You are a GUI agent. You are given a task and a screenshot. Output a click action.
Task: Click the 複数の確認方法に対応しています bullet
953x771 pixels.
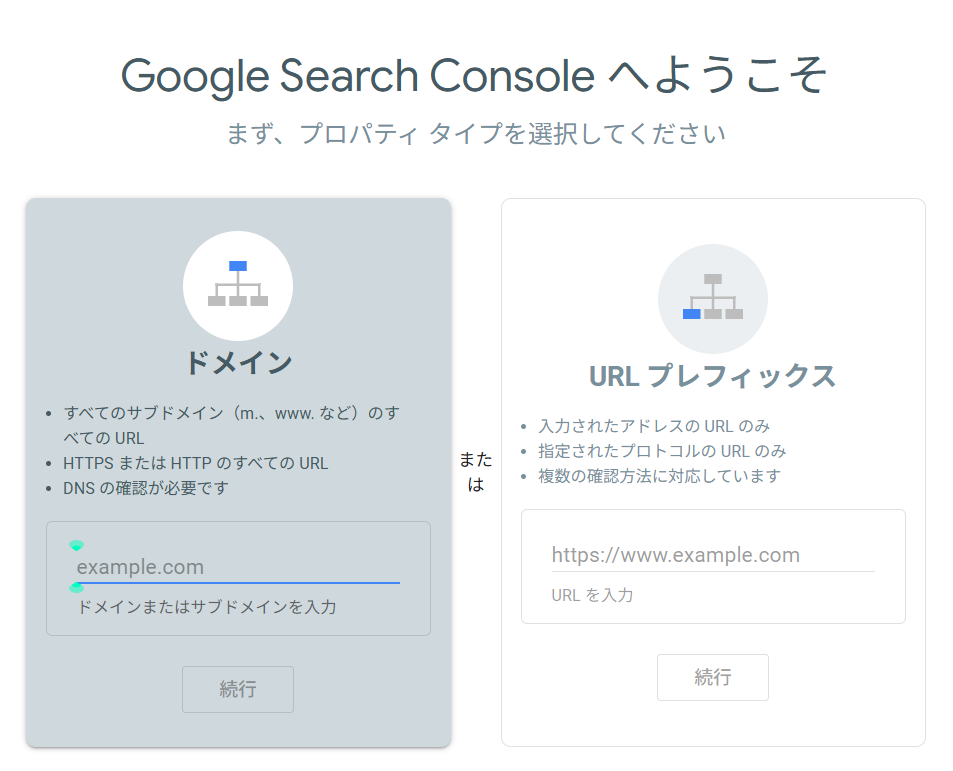659,476
